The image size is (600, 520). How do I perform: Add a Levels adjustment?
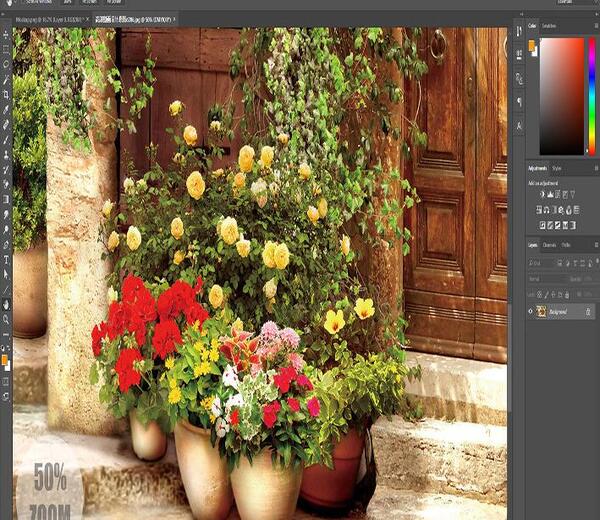tap(550, 194)
